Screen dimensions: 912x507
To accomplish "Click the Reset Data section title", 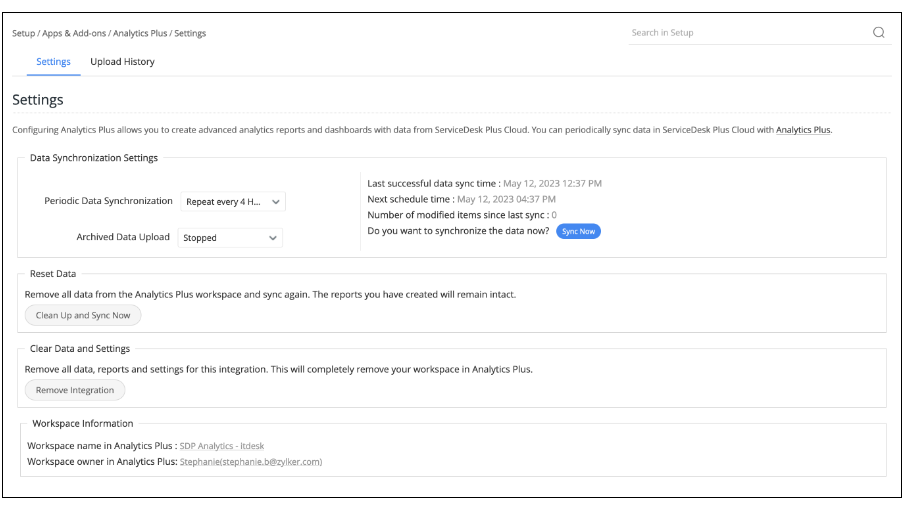I will [53, 274].
